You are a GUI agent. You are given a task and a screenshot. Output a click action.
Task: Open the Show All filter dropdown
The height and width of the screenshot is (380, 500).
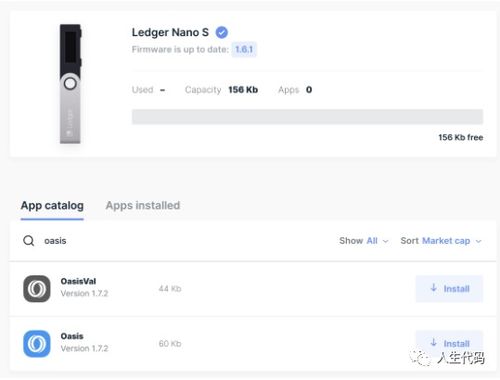point(364,241)
